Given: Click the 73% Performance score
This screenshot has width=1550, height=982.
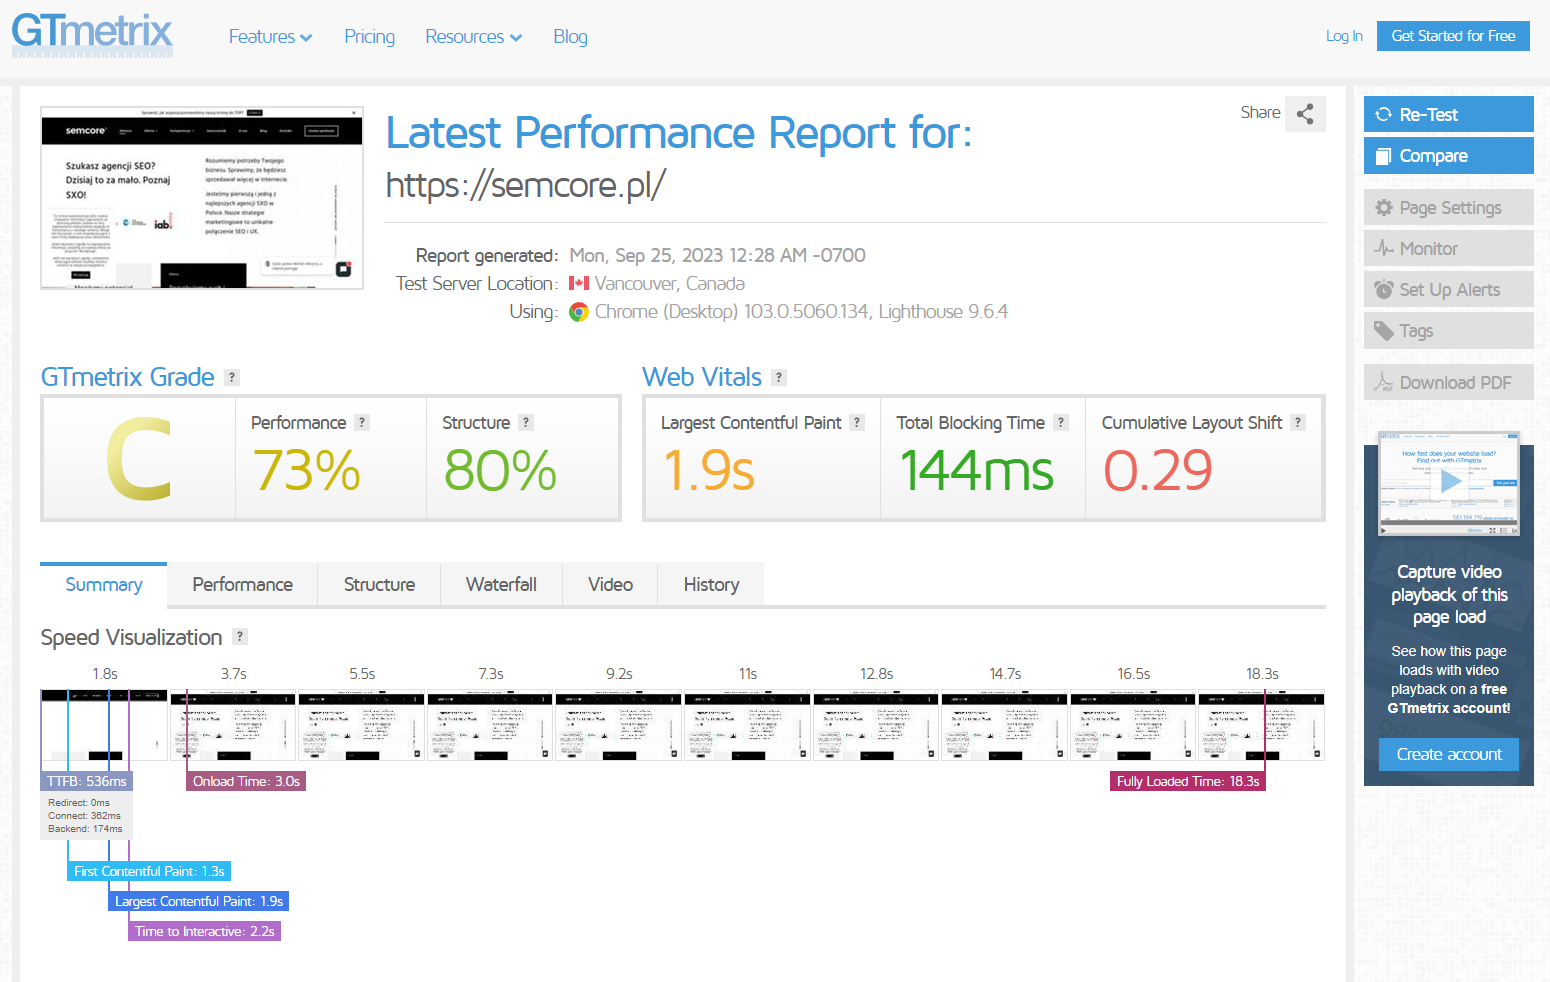Looking at the screenshot, I should click(x=306, y=470).
